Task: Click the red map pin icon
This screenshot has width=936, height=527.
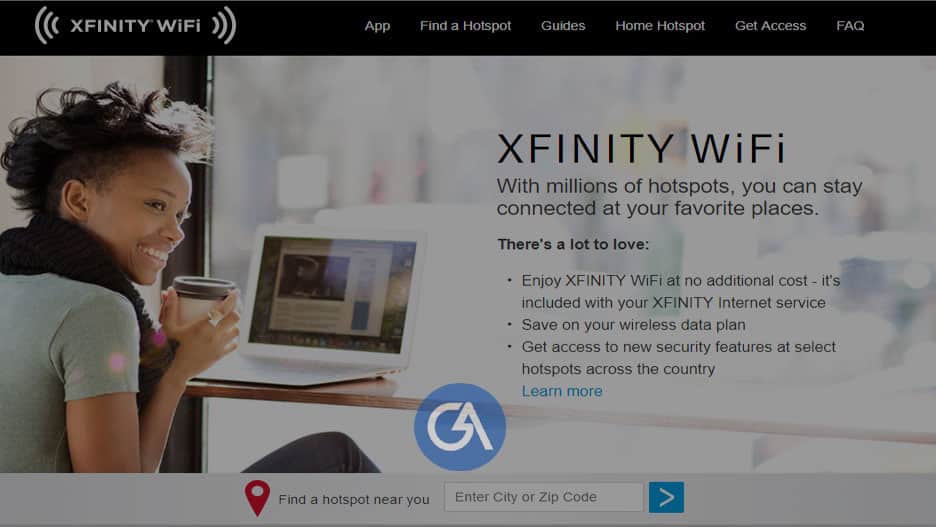Action: pyautogui.click(x=257, y=497)
